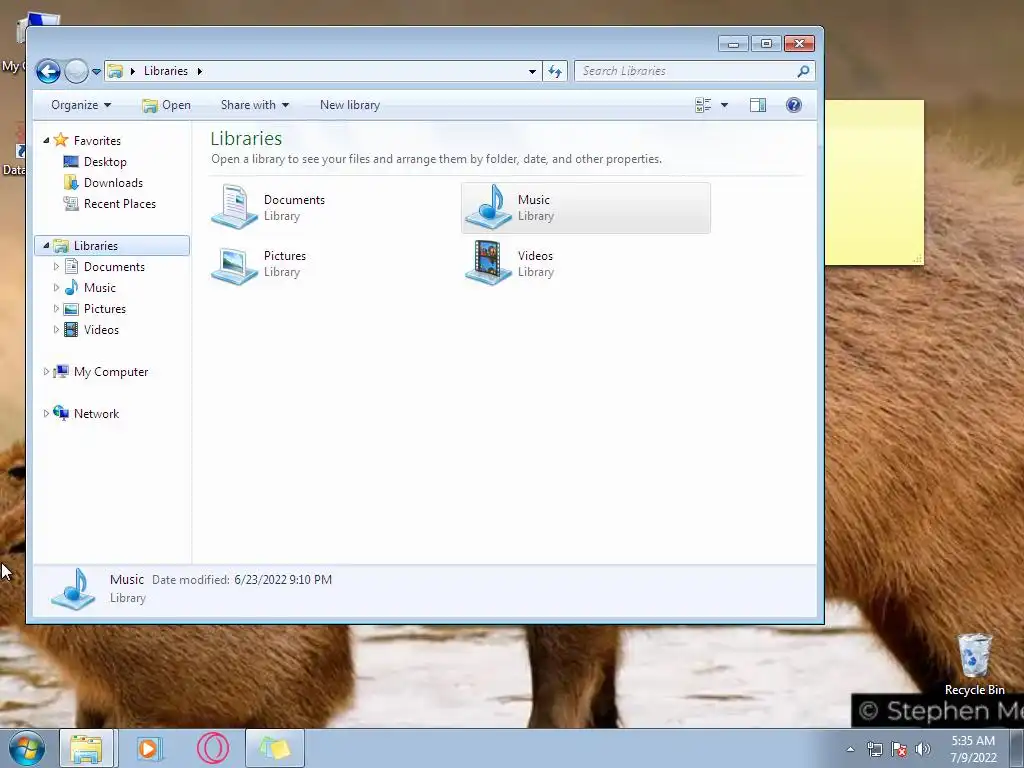The height and width of the screenshot is (768, 1024).
Task: Click the magnifier search icon
Action: point(803,71)
